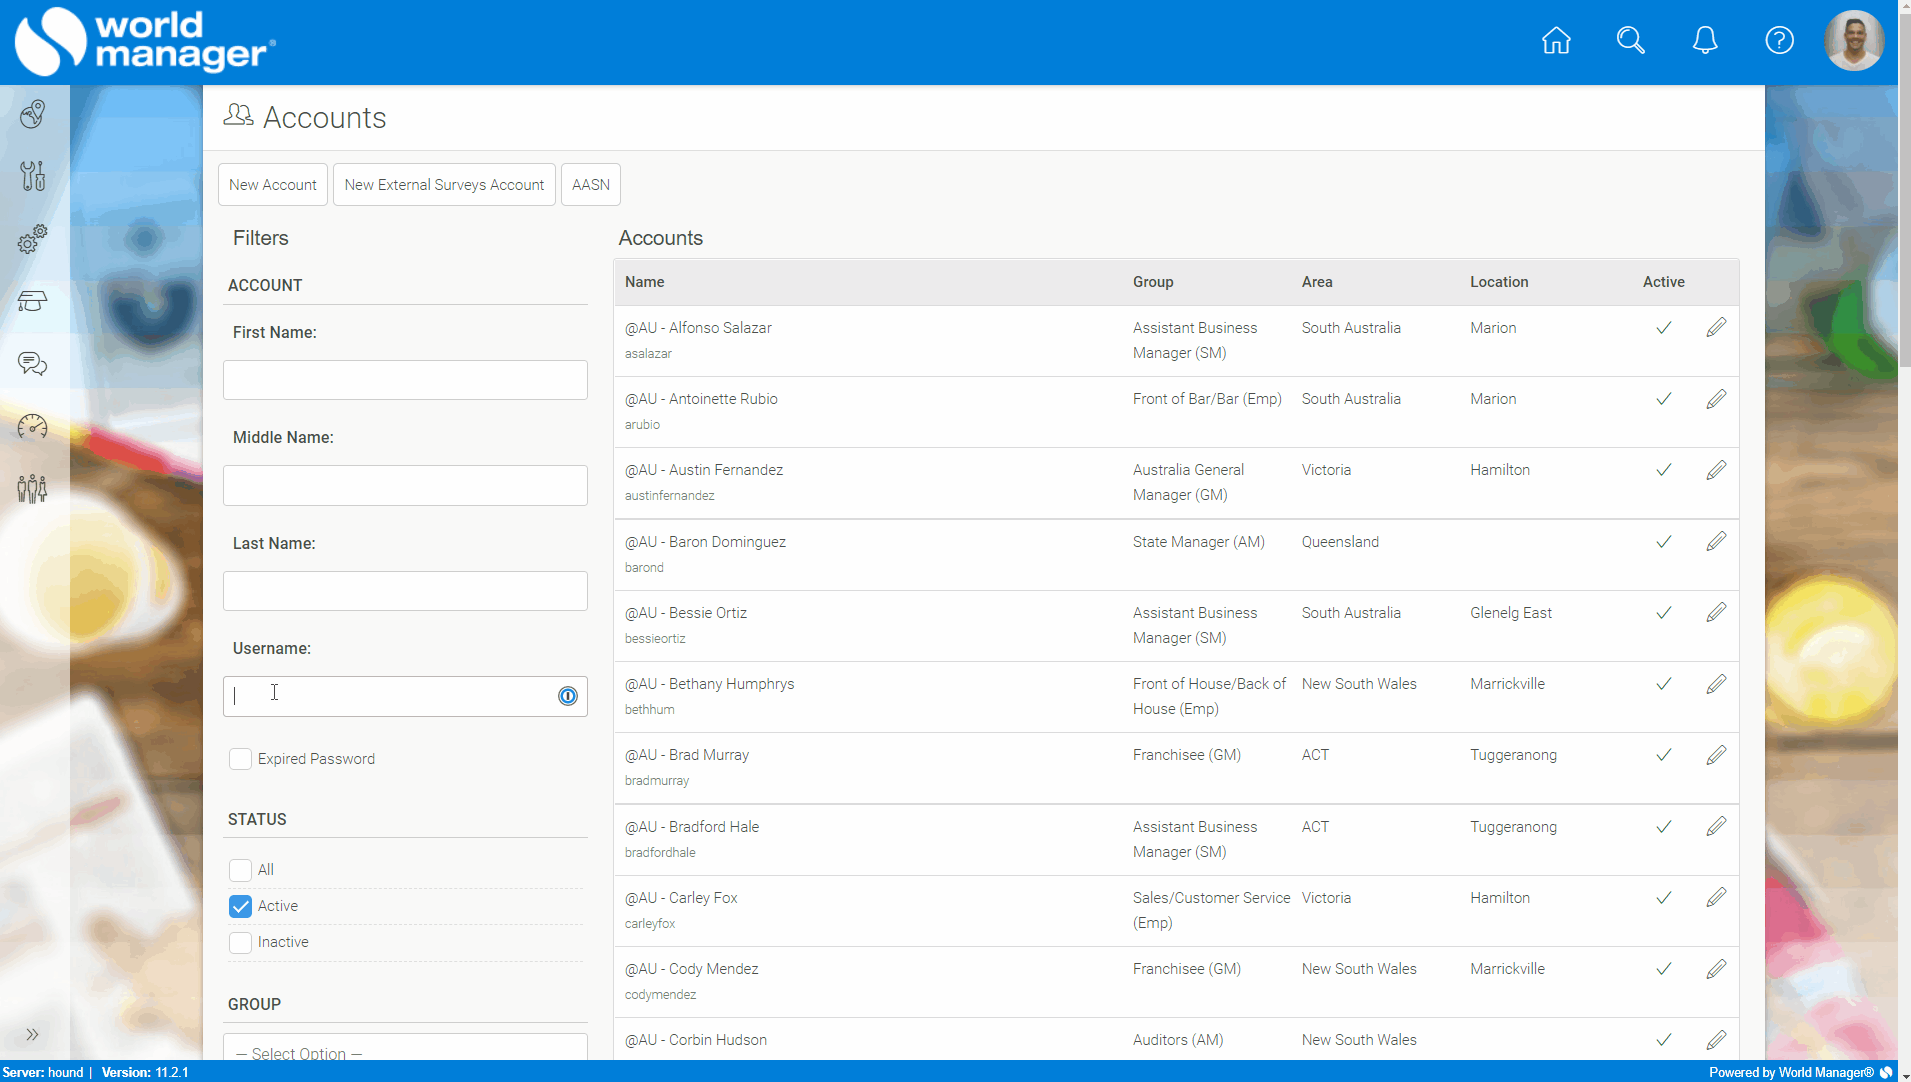Open the dashboard gauge sidebar icon

(x=33, y=427)
